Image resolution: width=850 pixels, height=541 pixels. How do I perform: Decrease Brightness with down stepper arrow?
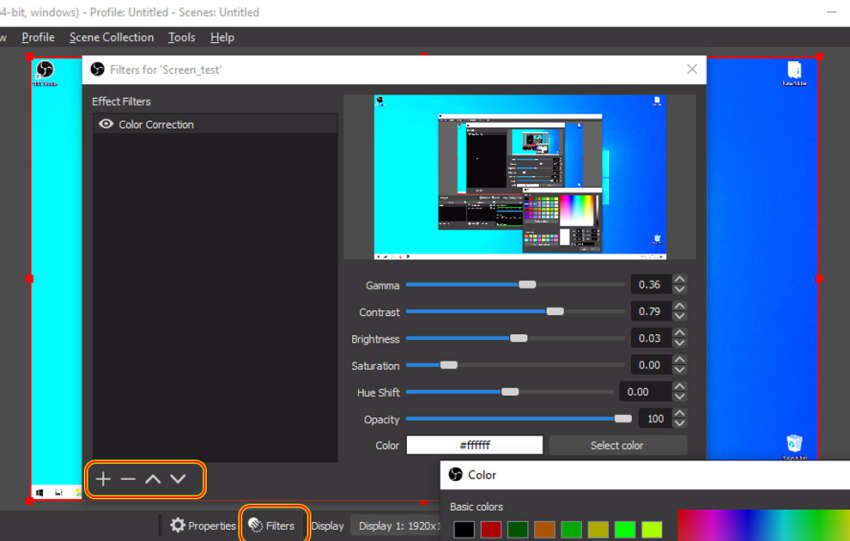(679, 343)
